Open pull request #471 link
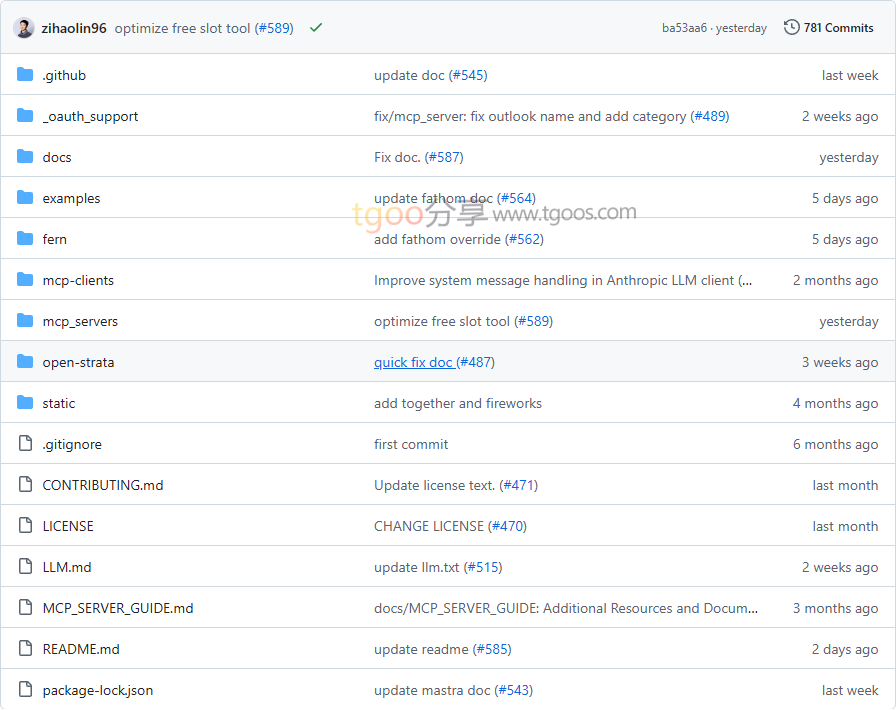Screen dimensions: 896x710 [x=518, y=485]
